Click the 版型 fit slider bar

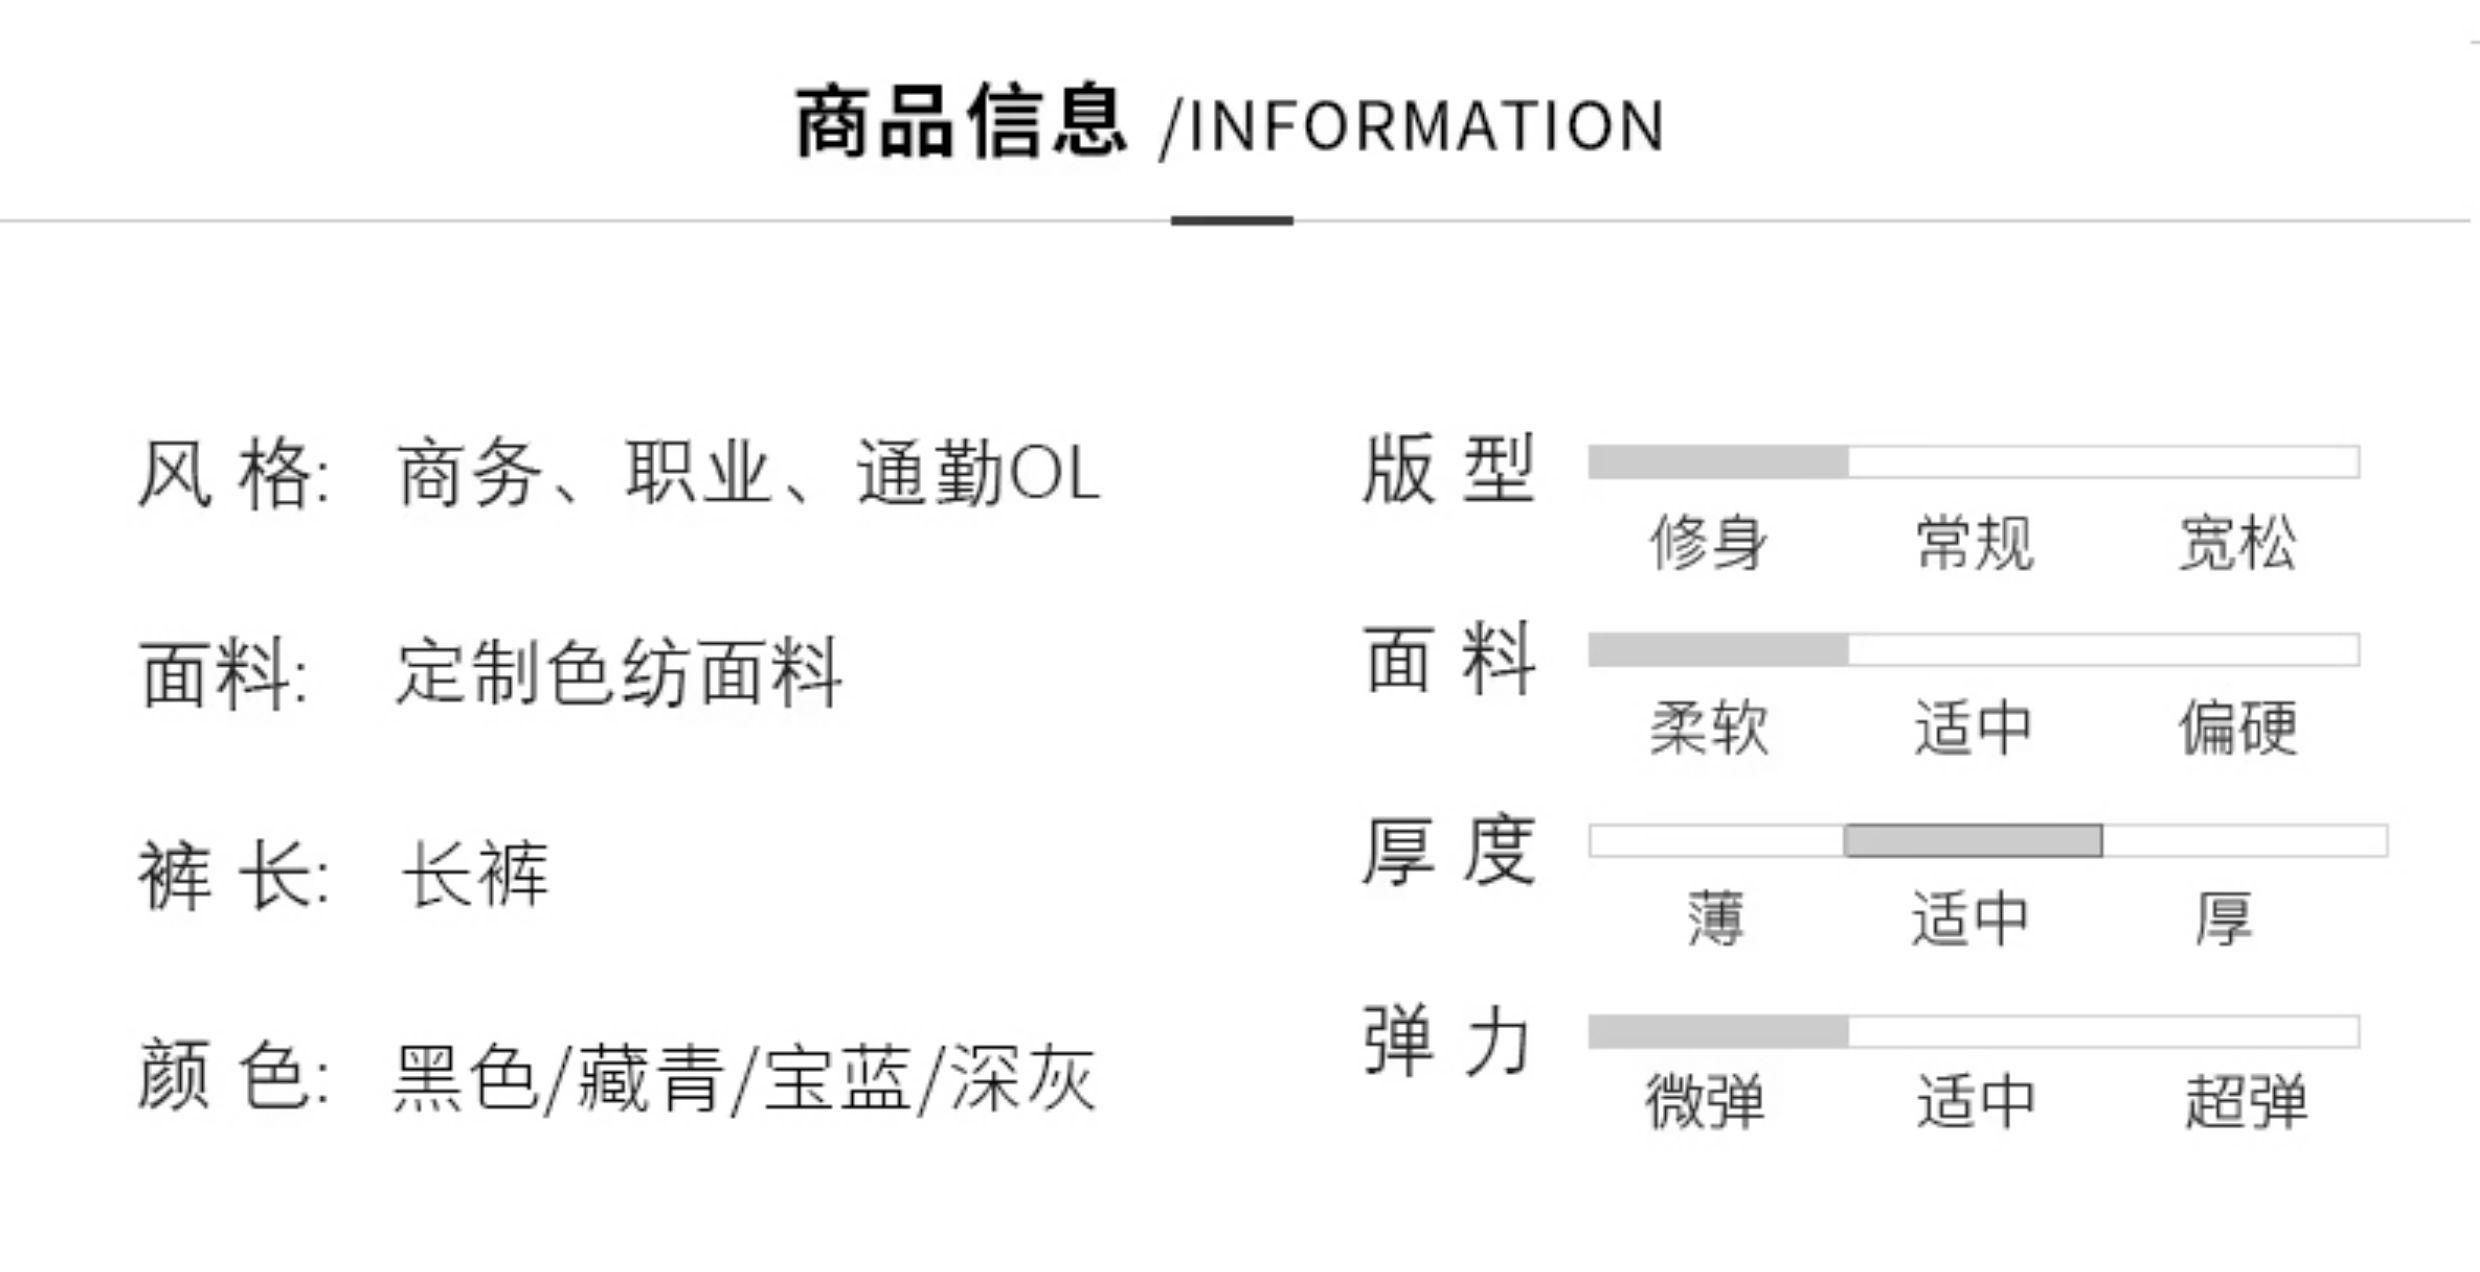point(1973,462)
